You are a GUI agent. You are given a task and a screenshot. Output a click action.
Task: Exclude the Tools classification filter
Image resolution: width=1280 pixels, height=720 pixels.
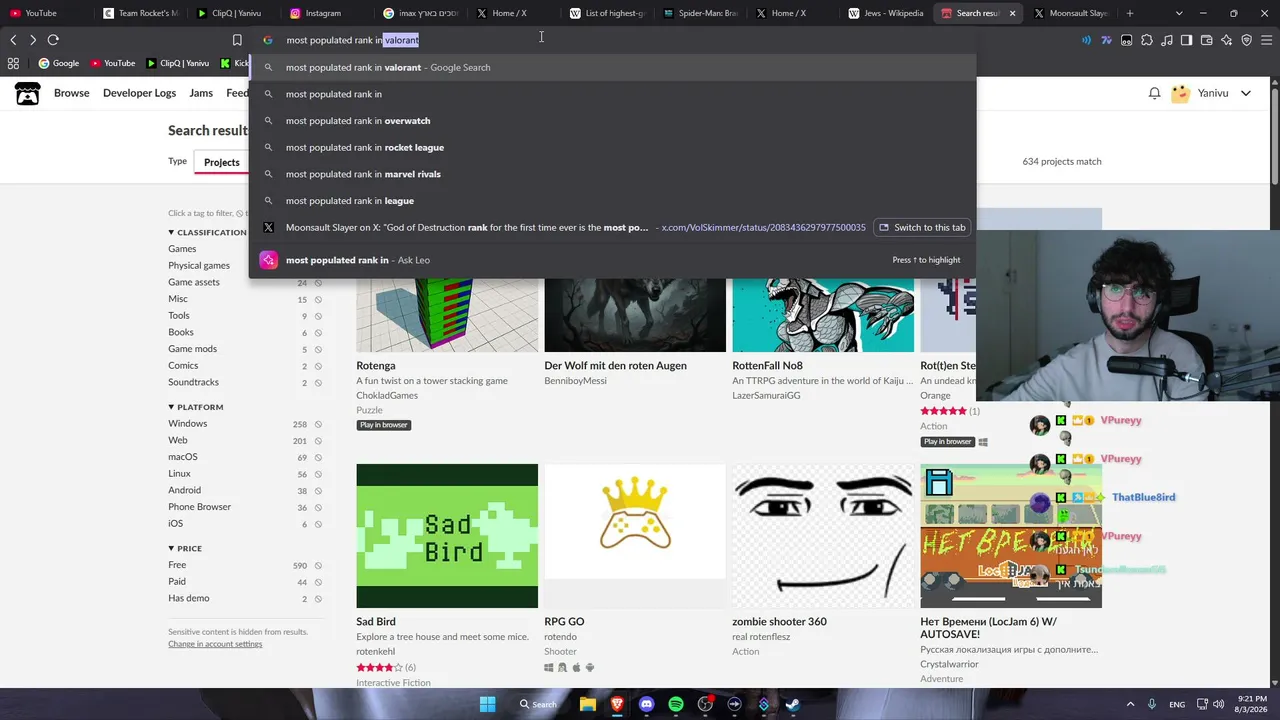(318, 316)
